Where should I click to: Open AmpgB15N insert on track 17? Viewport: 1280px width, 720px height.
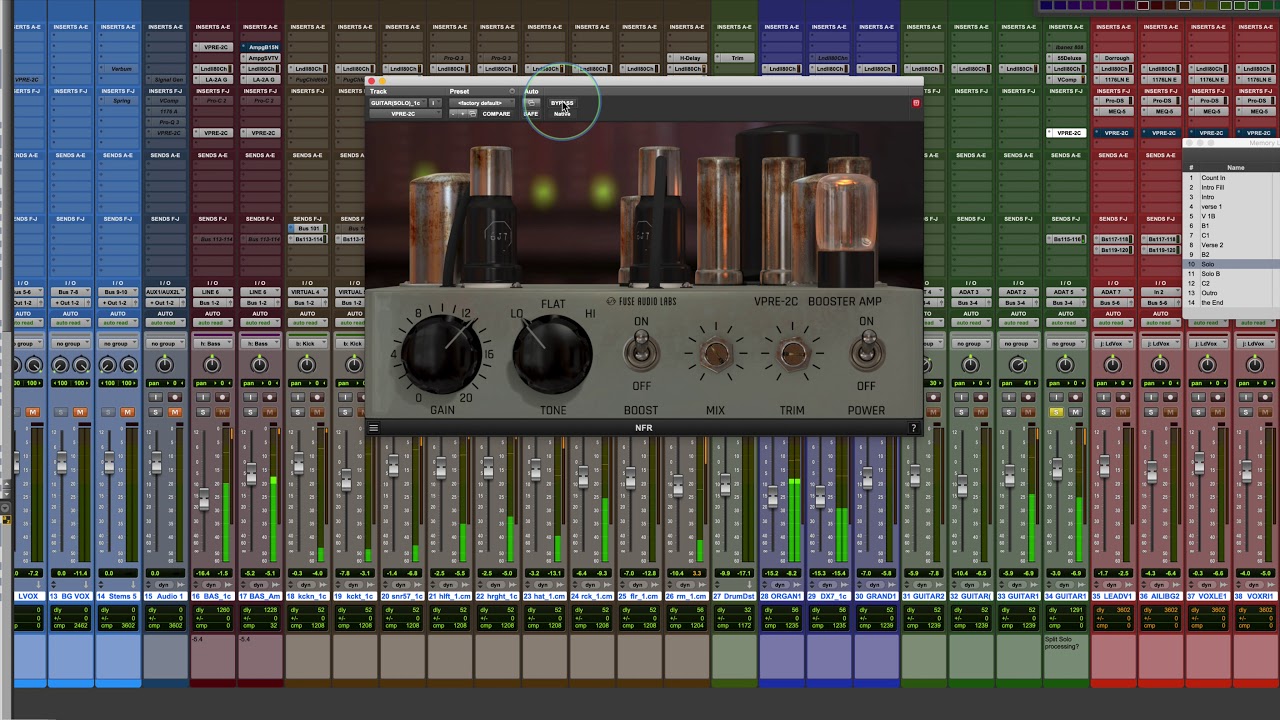tap(261, 47)
